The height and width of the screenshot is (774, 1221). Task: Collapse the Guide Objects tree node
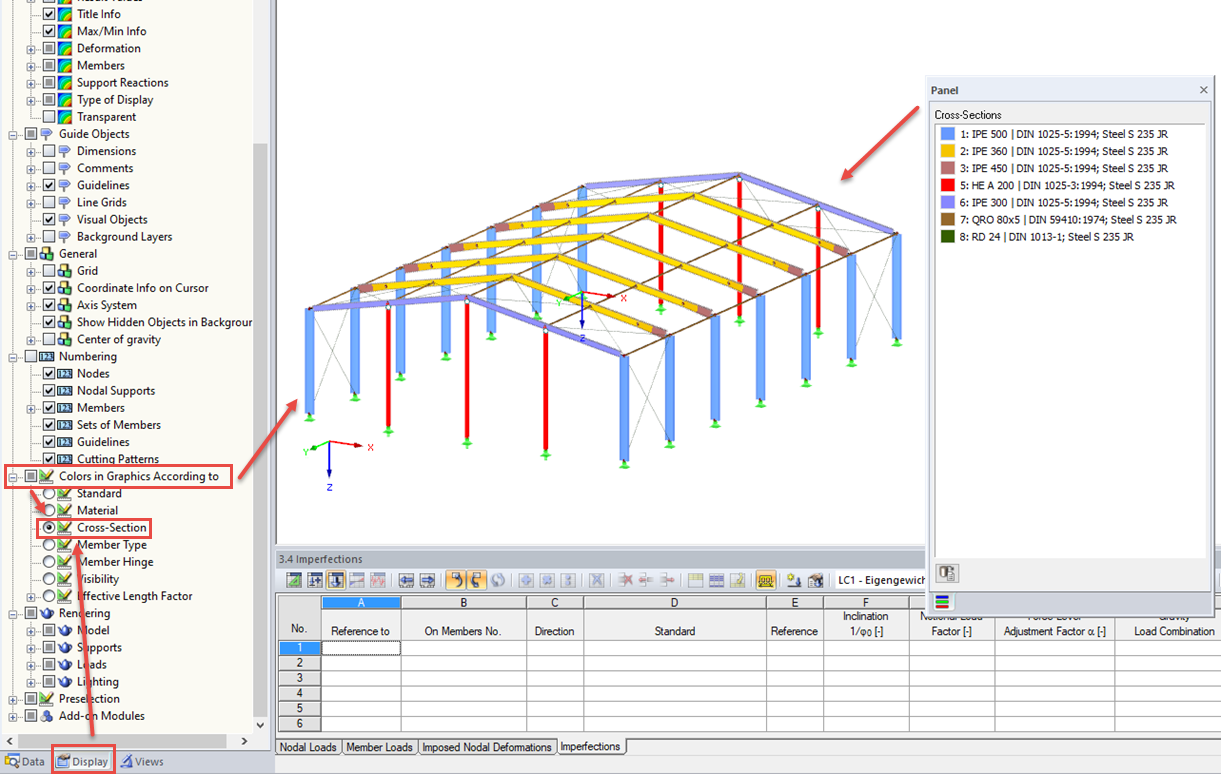(14, 134)
